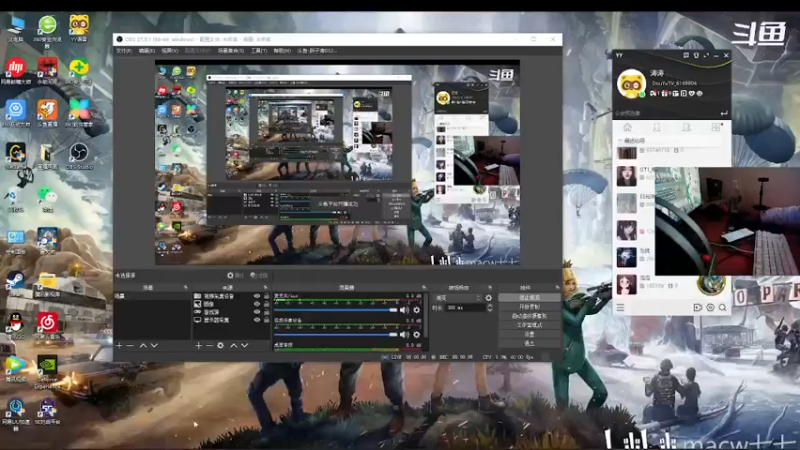Move the scene up in Scenes panel
This screenshot has height=450, width=800.
click(143, 345)
